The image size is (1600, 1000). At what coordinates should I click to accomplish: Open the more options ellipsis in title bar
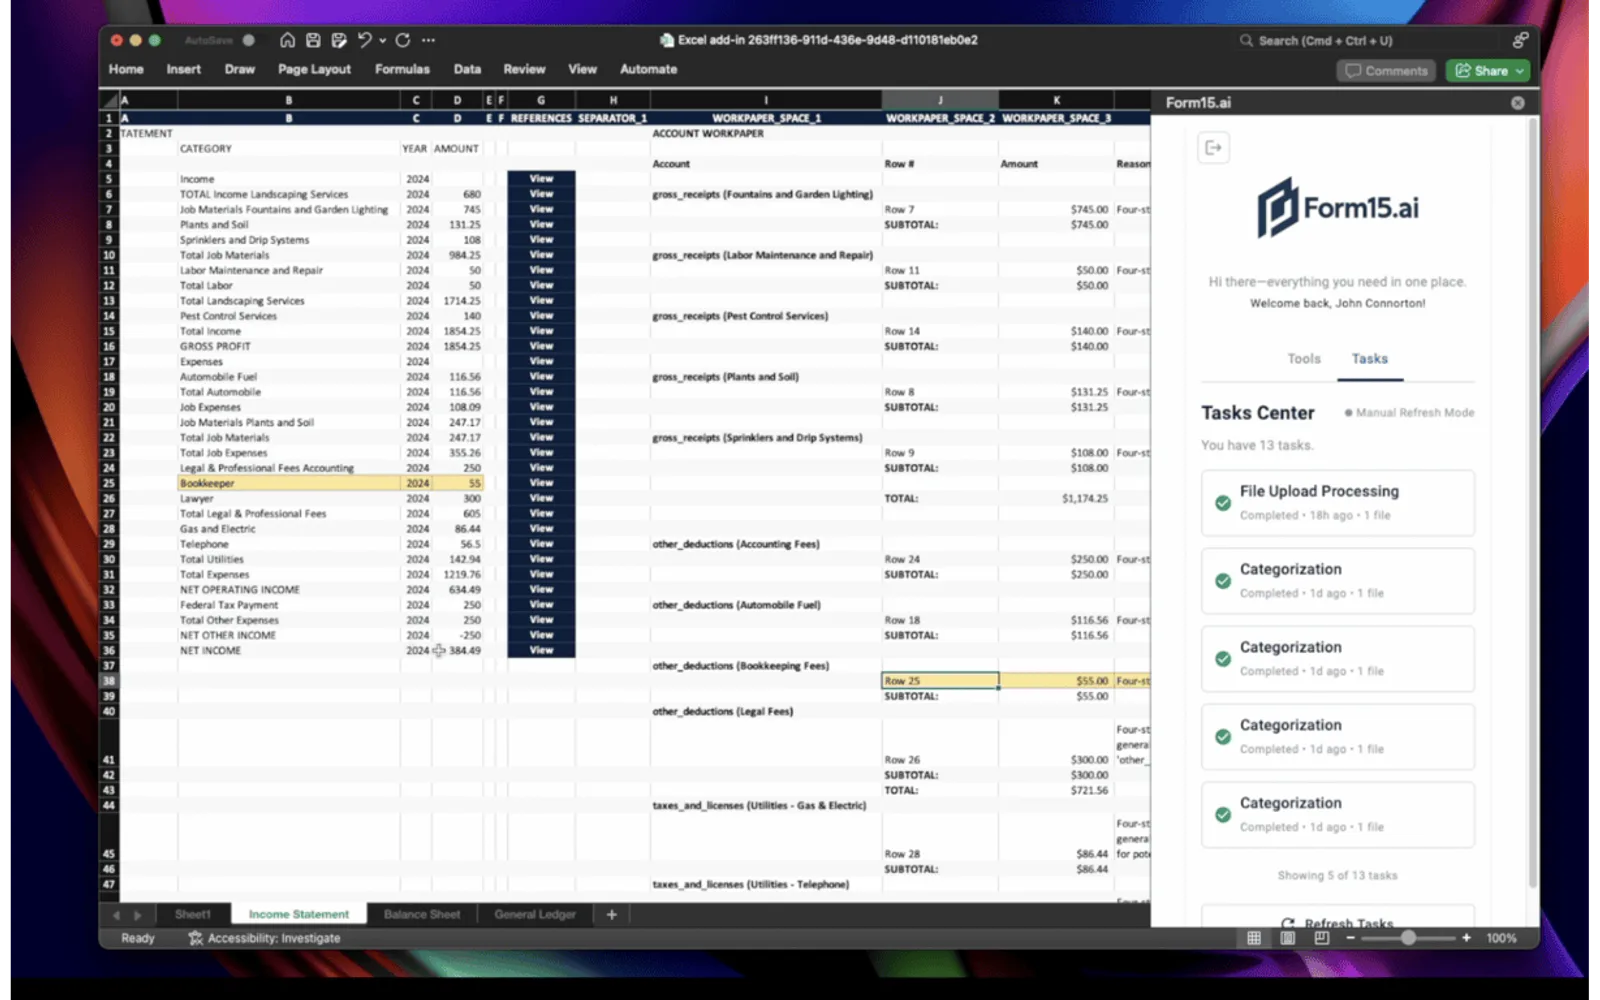pyautogui.click(x=429, y=40)
